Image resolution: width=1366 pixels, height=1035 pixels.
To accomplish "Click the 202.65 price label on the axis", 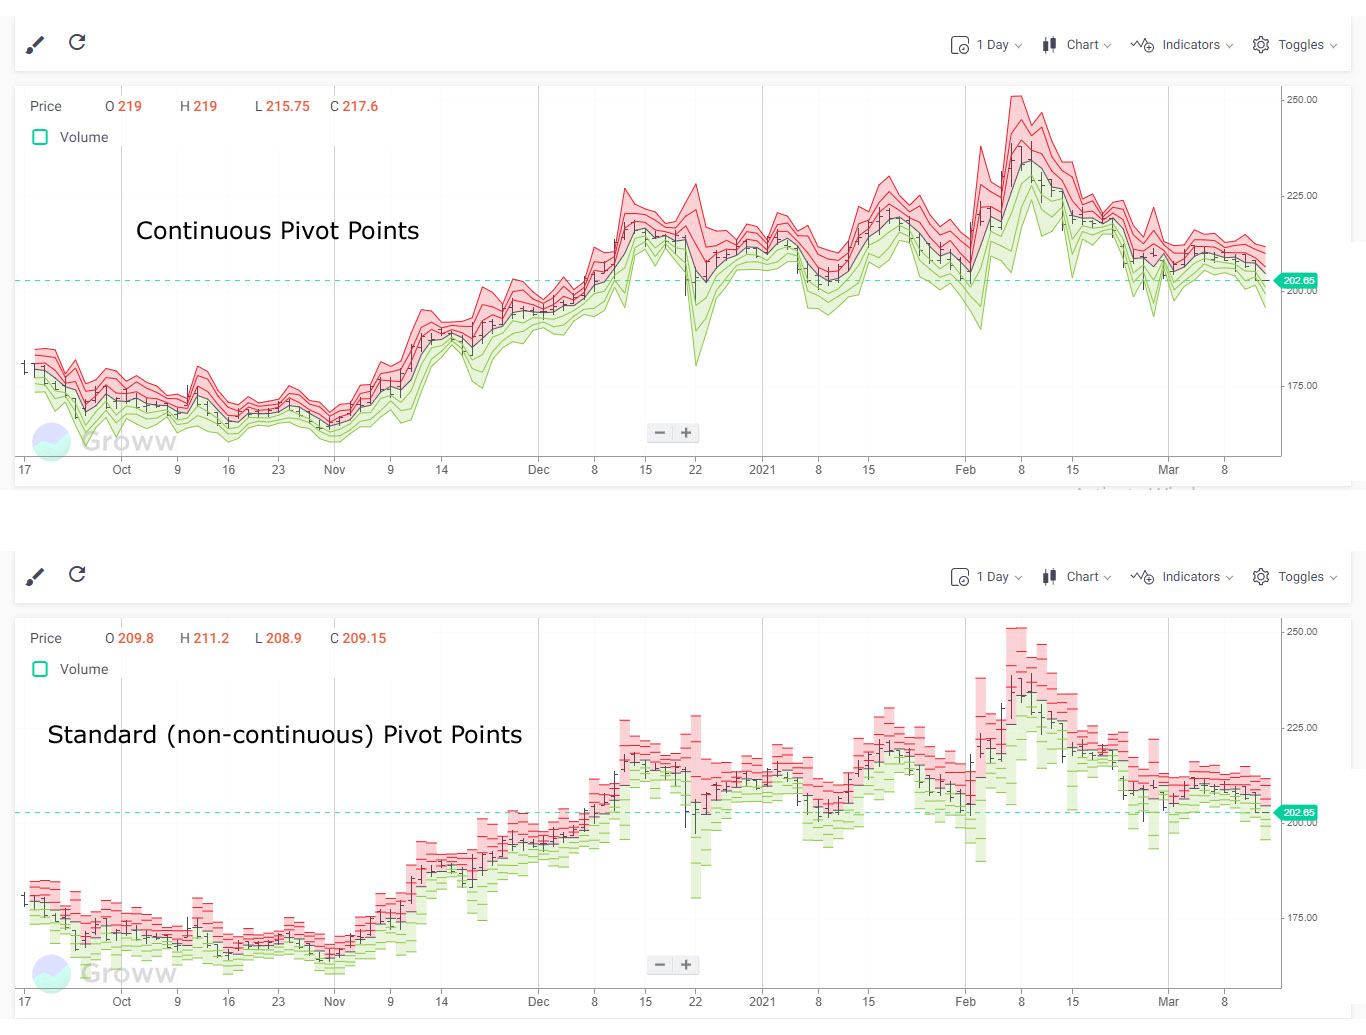I will 1297,280.
